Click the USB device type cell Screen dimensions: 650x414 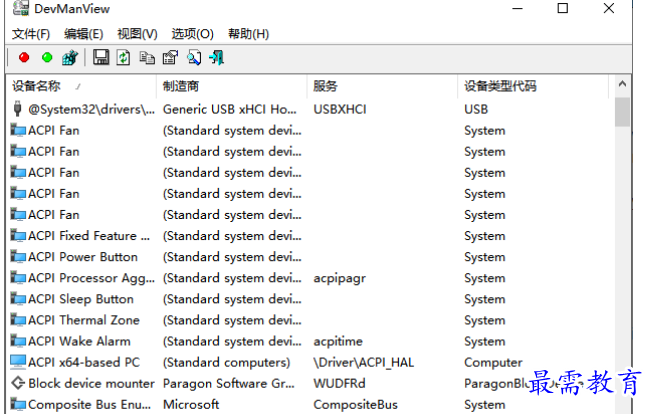[476, 109]
